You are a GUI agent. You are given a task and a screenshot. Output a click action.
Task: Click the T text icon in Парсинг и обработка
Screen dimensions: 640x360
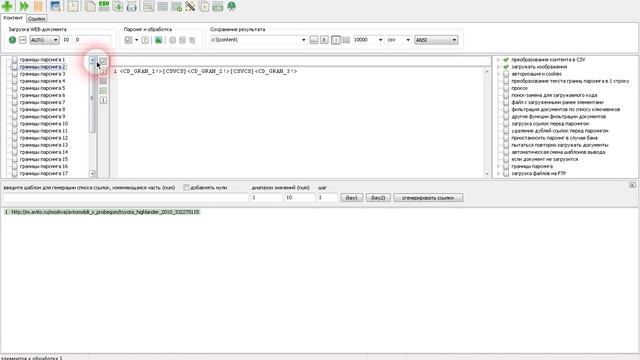[x=145, y=40]
